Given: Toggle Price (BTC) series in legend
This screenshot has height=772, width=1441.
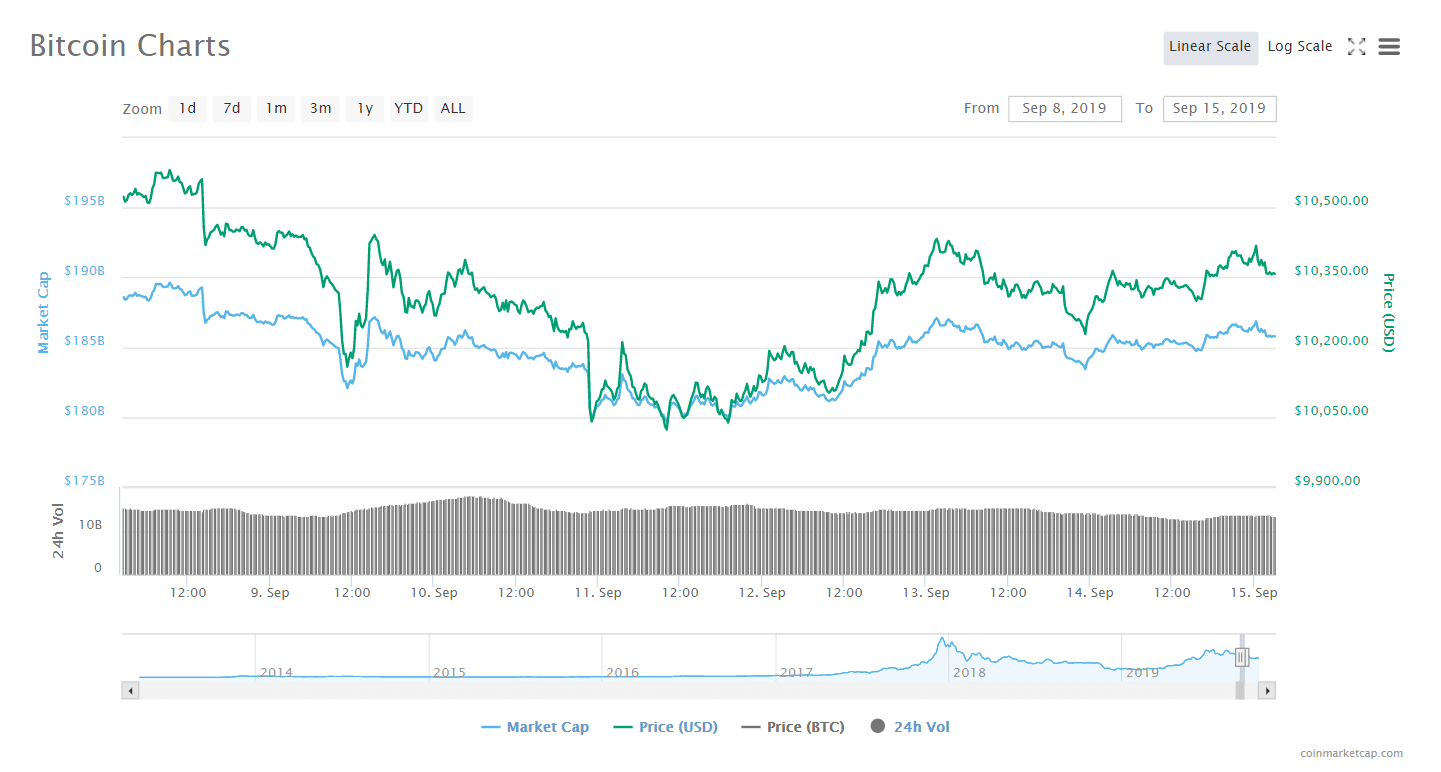Looking at the screenshot, I should click(x=793, y=727).
